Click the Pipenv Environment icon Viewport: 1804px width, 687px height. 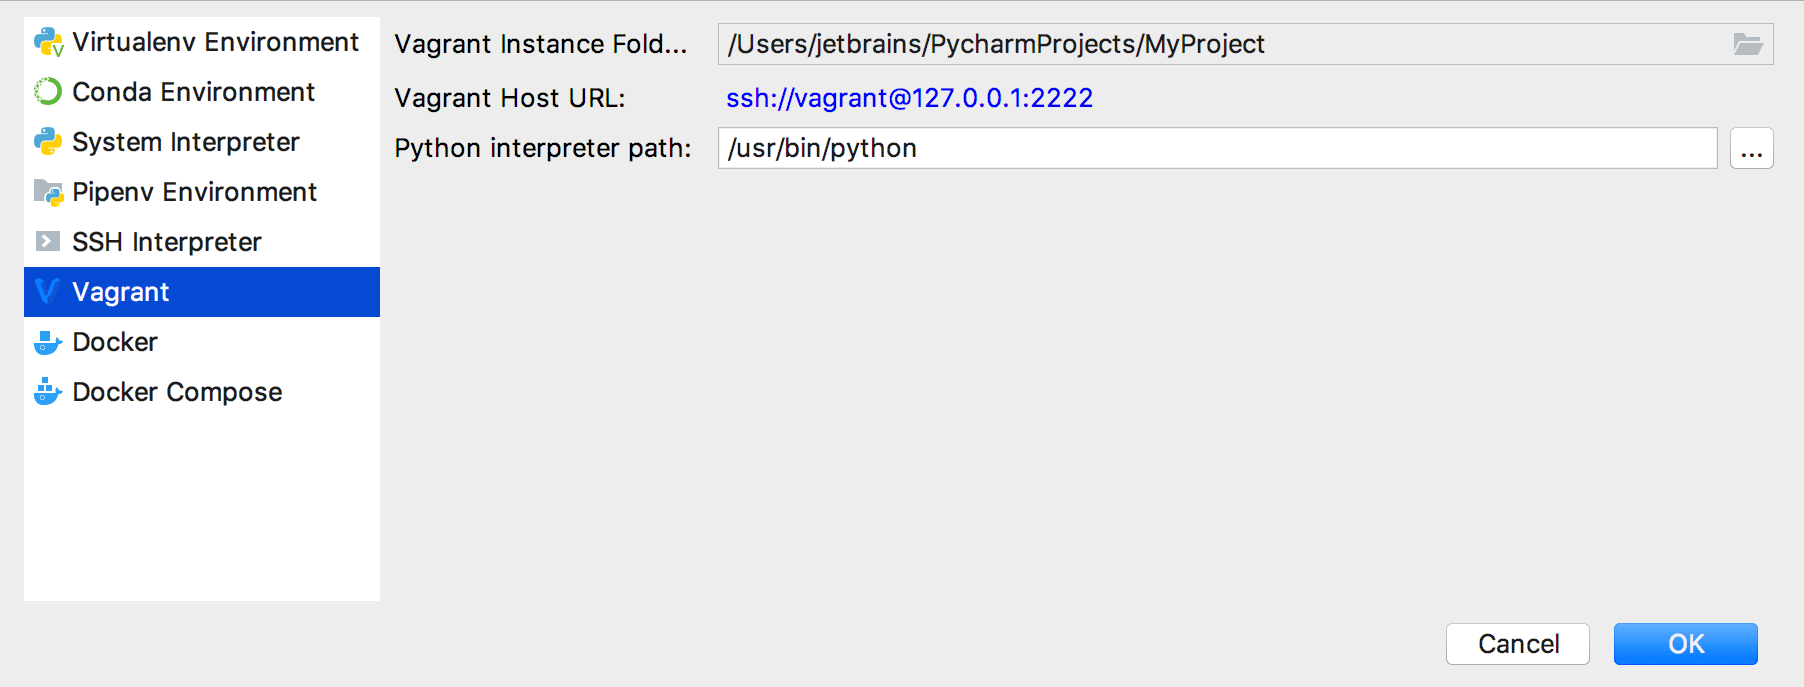coord(46,192)
